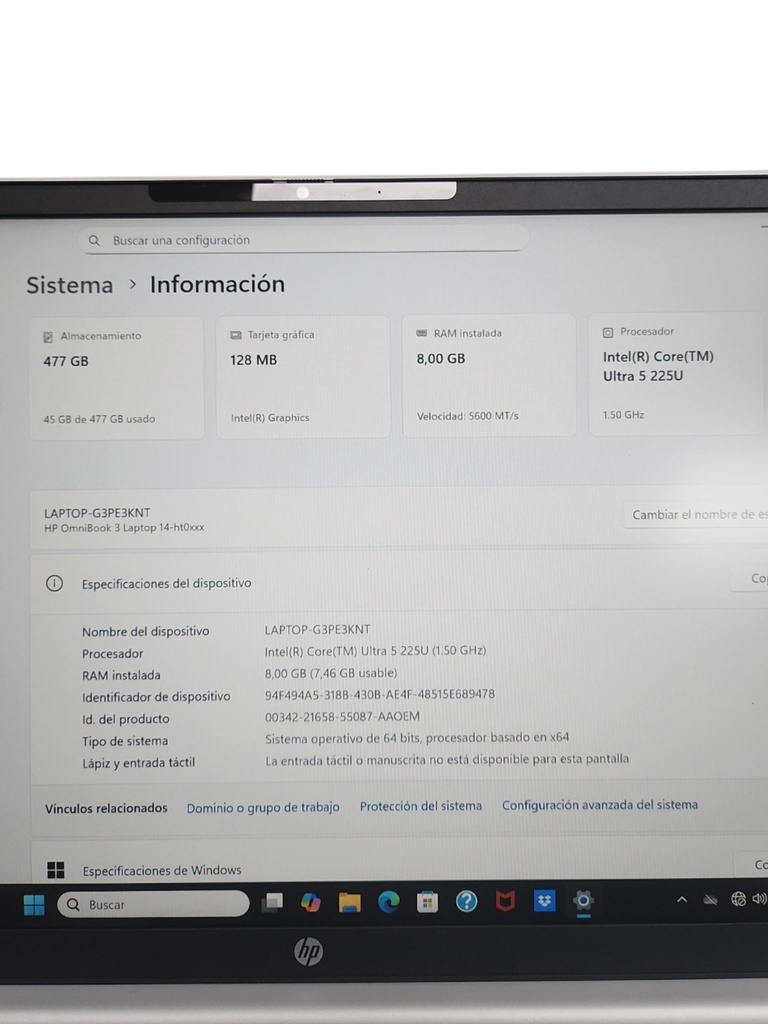Select identifier 94F494A5-318B-430B-AE4F-48515E689478
The image size is (768, 1024).
(x=379, y=694)
